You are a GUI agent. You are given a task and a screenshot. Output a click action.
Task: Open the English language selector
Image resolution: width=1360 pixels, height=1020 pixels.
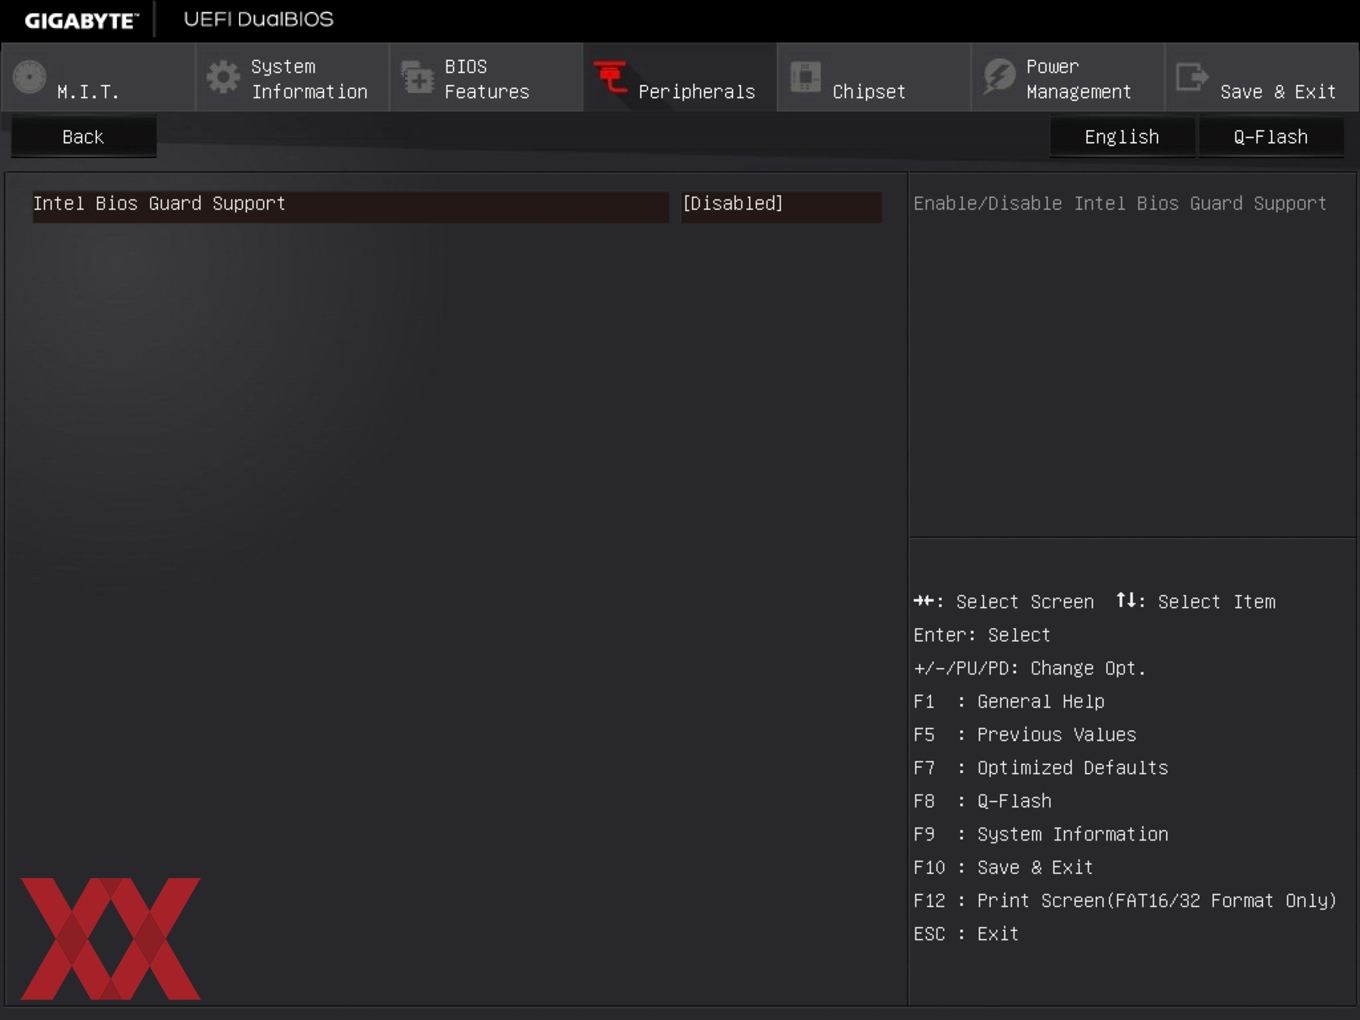1122,137
